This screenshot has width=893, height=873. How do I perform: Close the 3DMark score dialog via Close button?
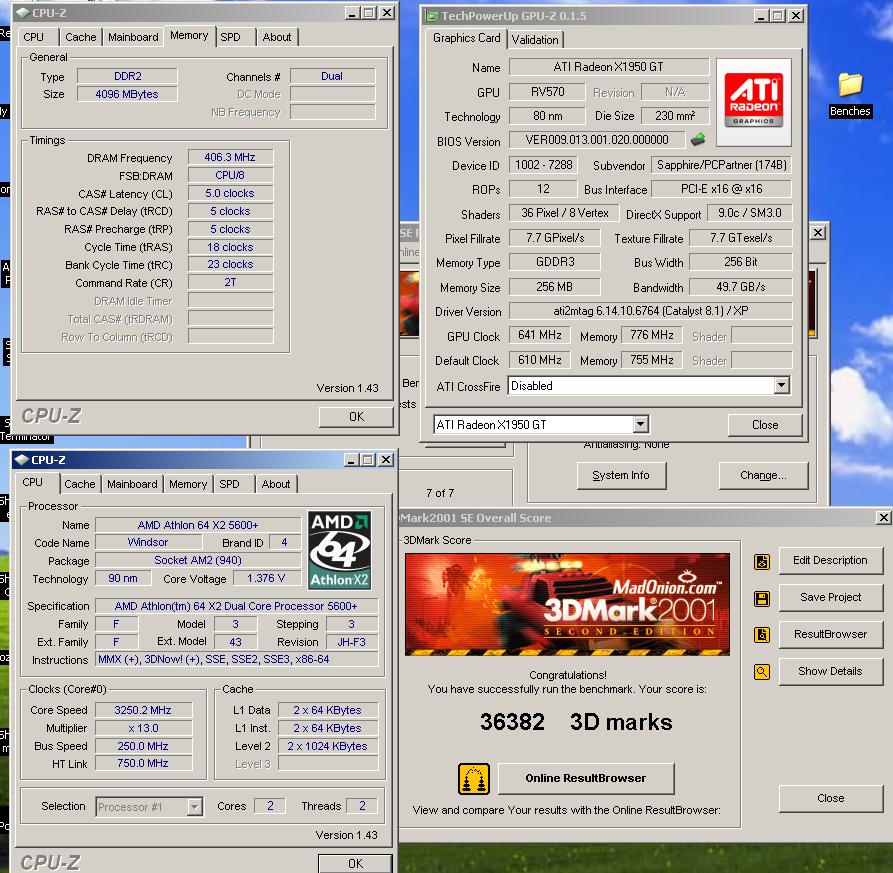[x=830, y=798]
